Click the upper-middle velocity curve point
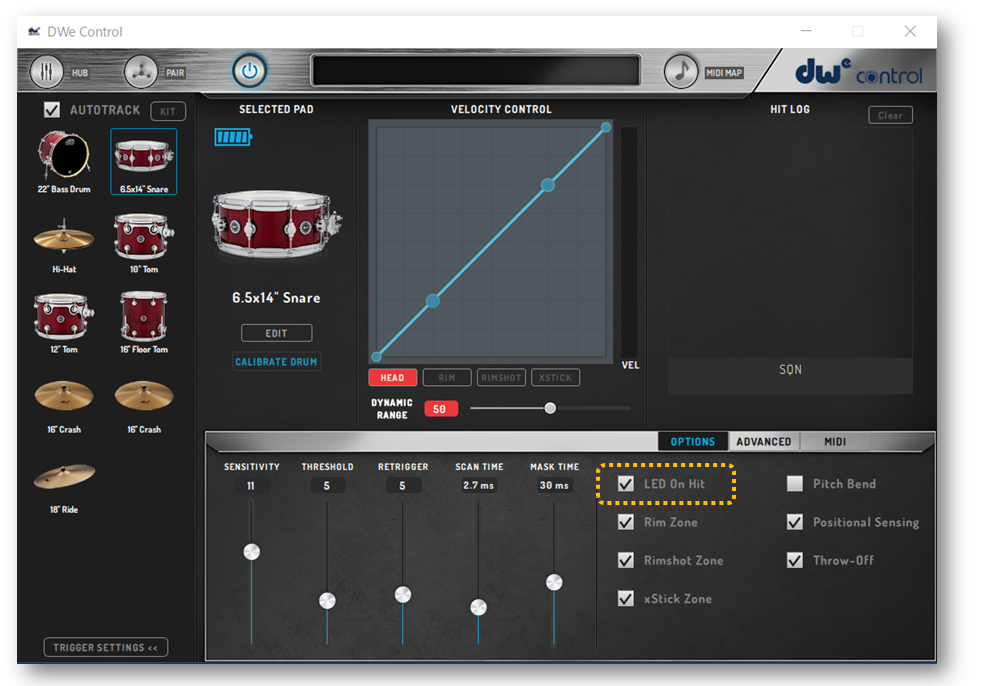998x686 pixels. (547, 185)
